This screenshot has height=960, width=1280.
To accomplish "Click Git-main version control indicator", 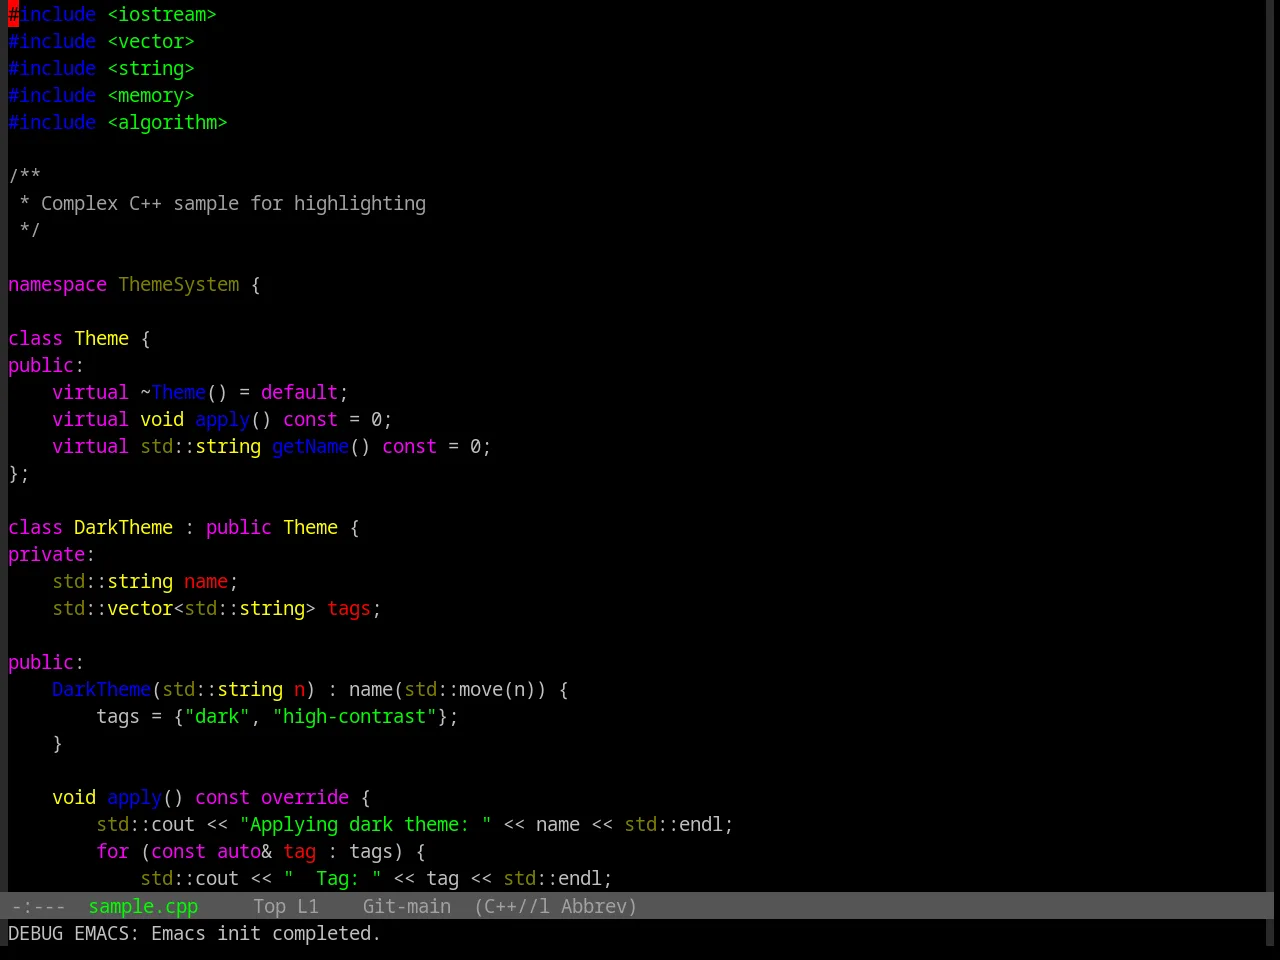I will tap(407, 906).
